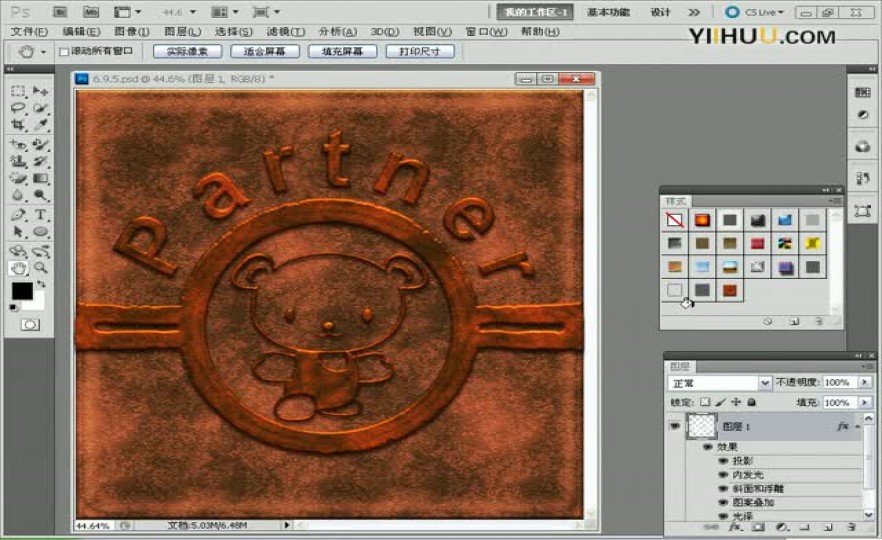Create new style in Styles panel

click(x=794, y=322)
